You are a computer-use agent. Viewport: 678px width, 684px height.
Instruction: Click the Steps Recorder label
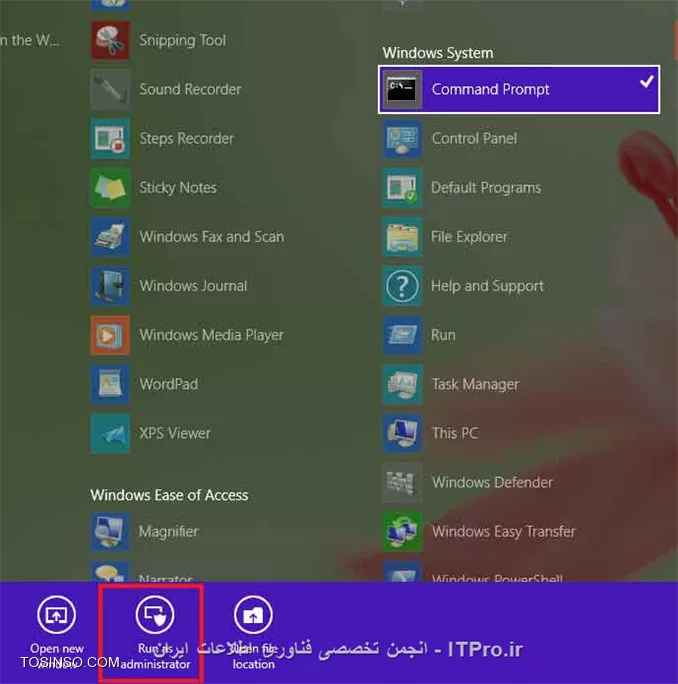pos(186,139)
